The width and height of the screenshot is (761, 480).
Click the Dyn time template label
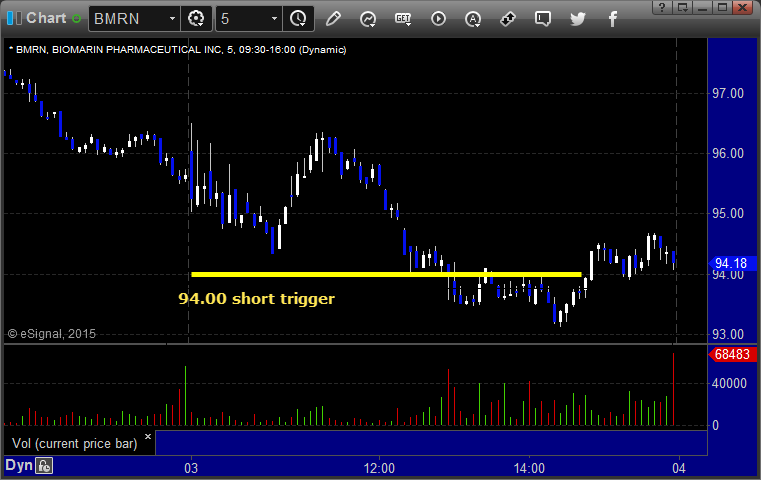coord(18,465)
